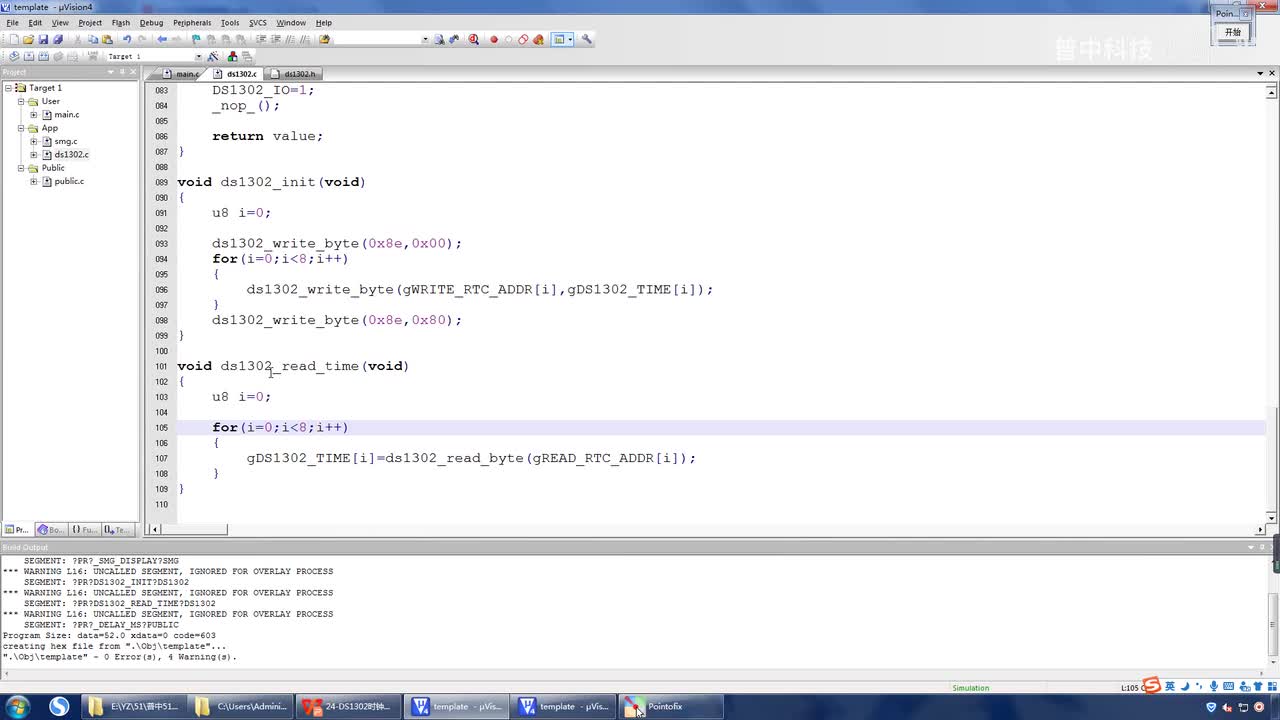Undo the last edit with the toolbar arrow

127,40
